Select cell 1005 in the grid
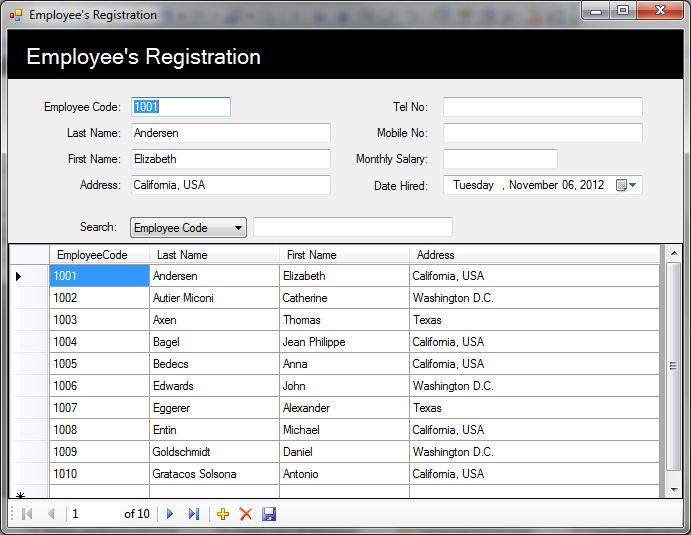Viewport: 691px width, 535px height. [100, 364]
